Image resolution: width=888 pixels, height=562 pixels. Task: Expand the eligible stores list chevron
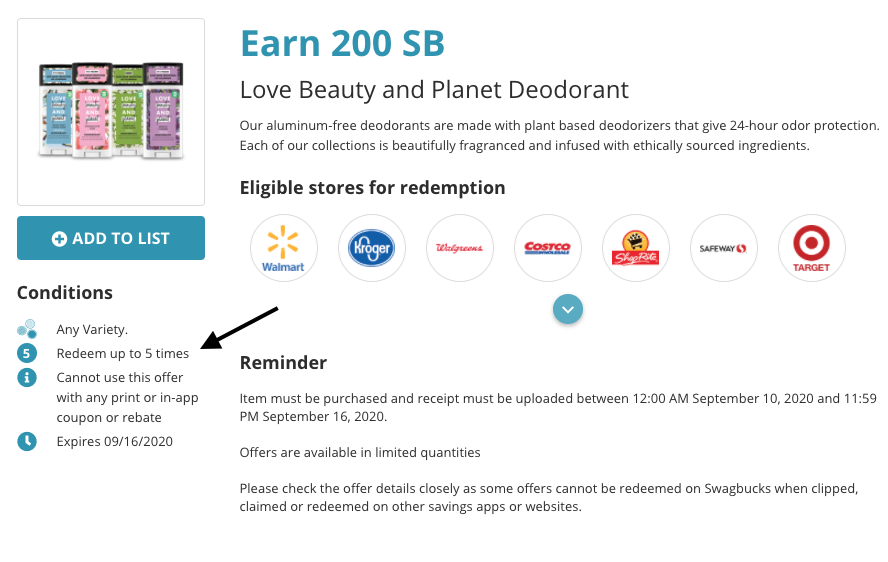pos(568,309)
